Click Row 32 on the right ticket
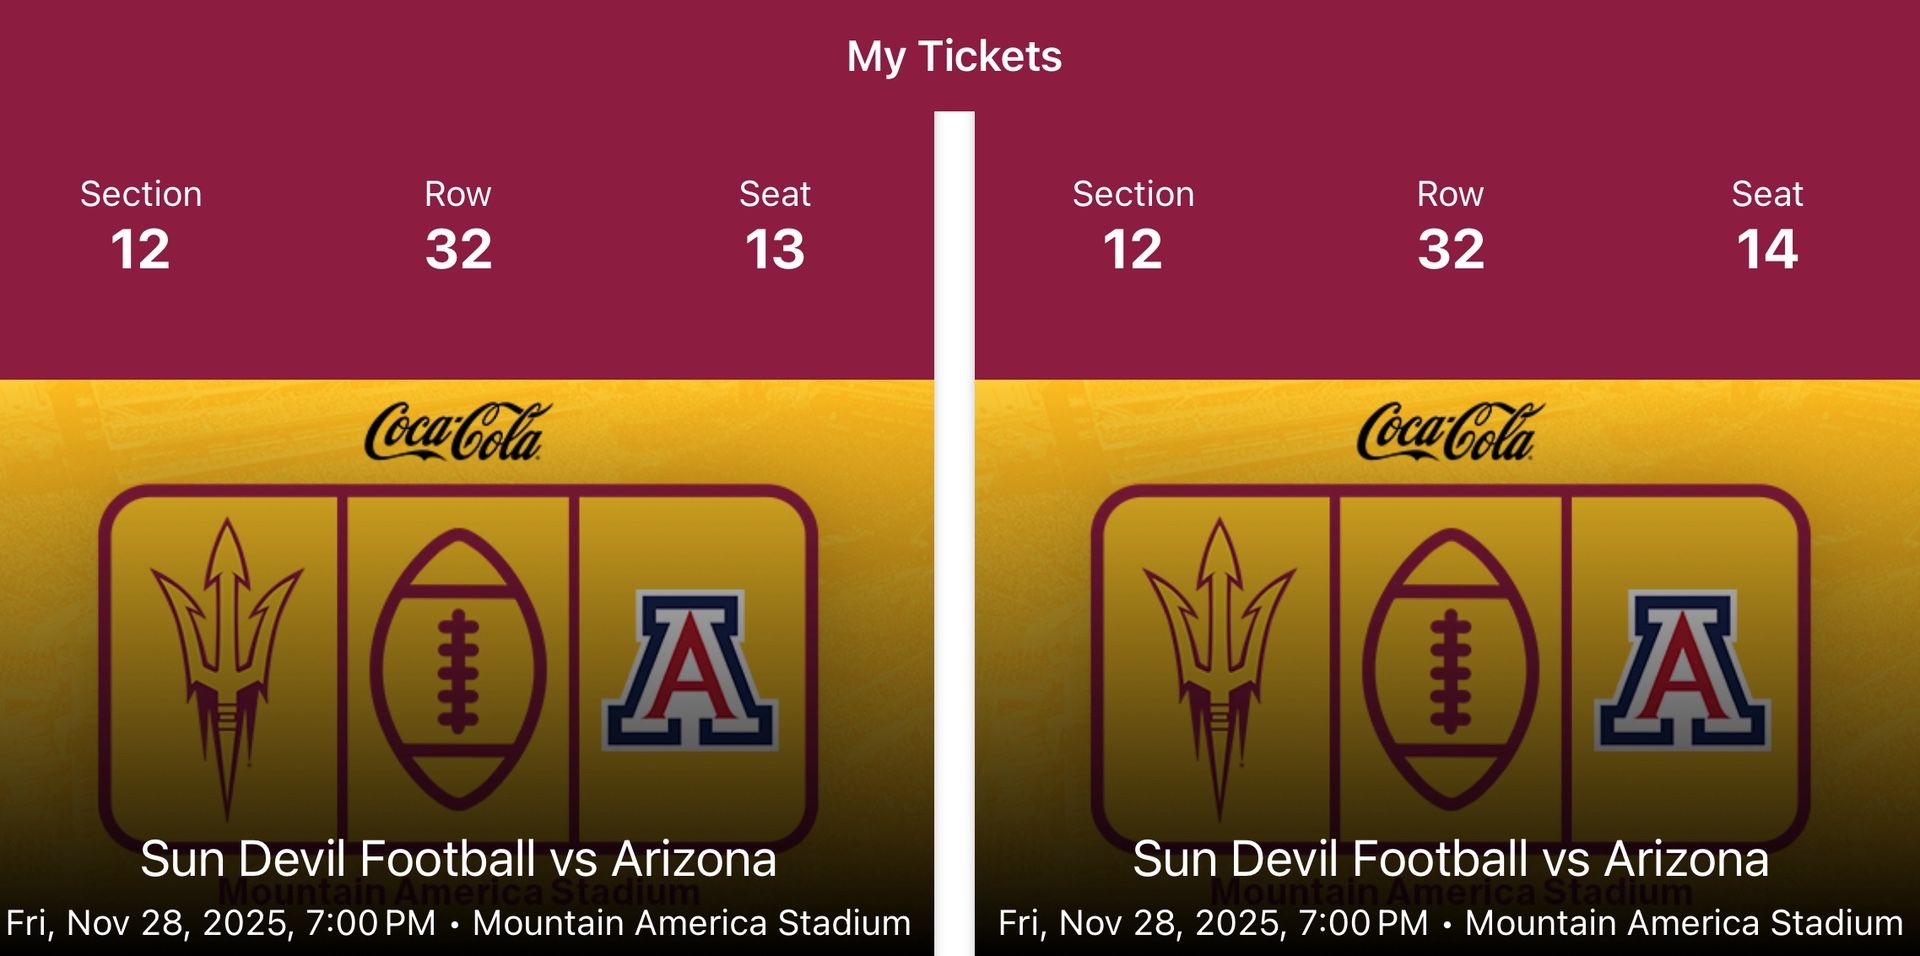Image resolution: width=1920 pixels, height=956 pixels. click(x=1450, y=248)
